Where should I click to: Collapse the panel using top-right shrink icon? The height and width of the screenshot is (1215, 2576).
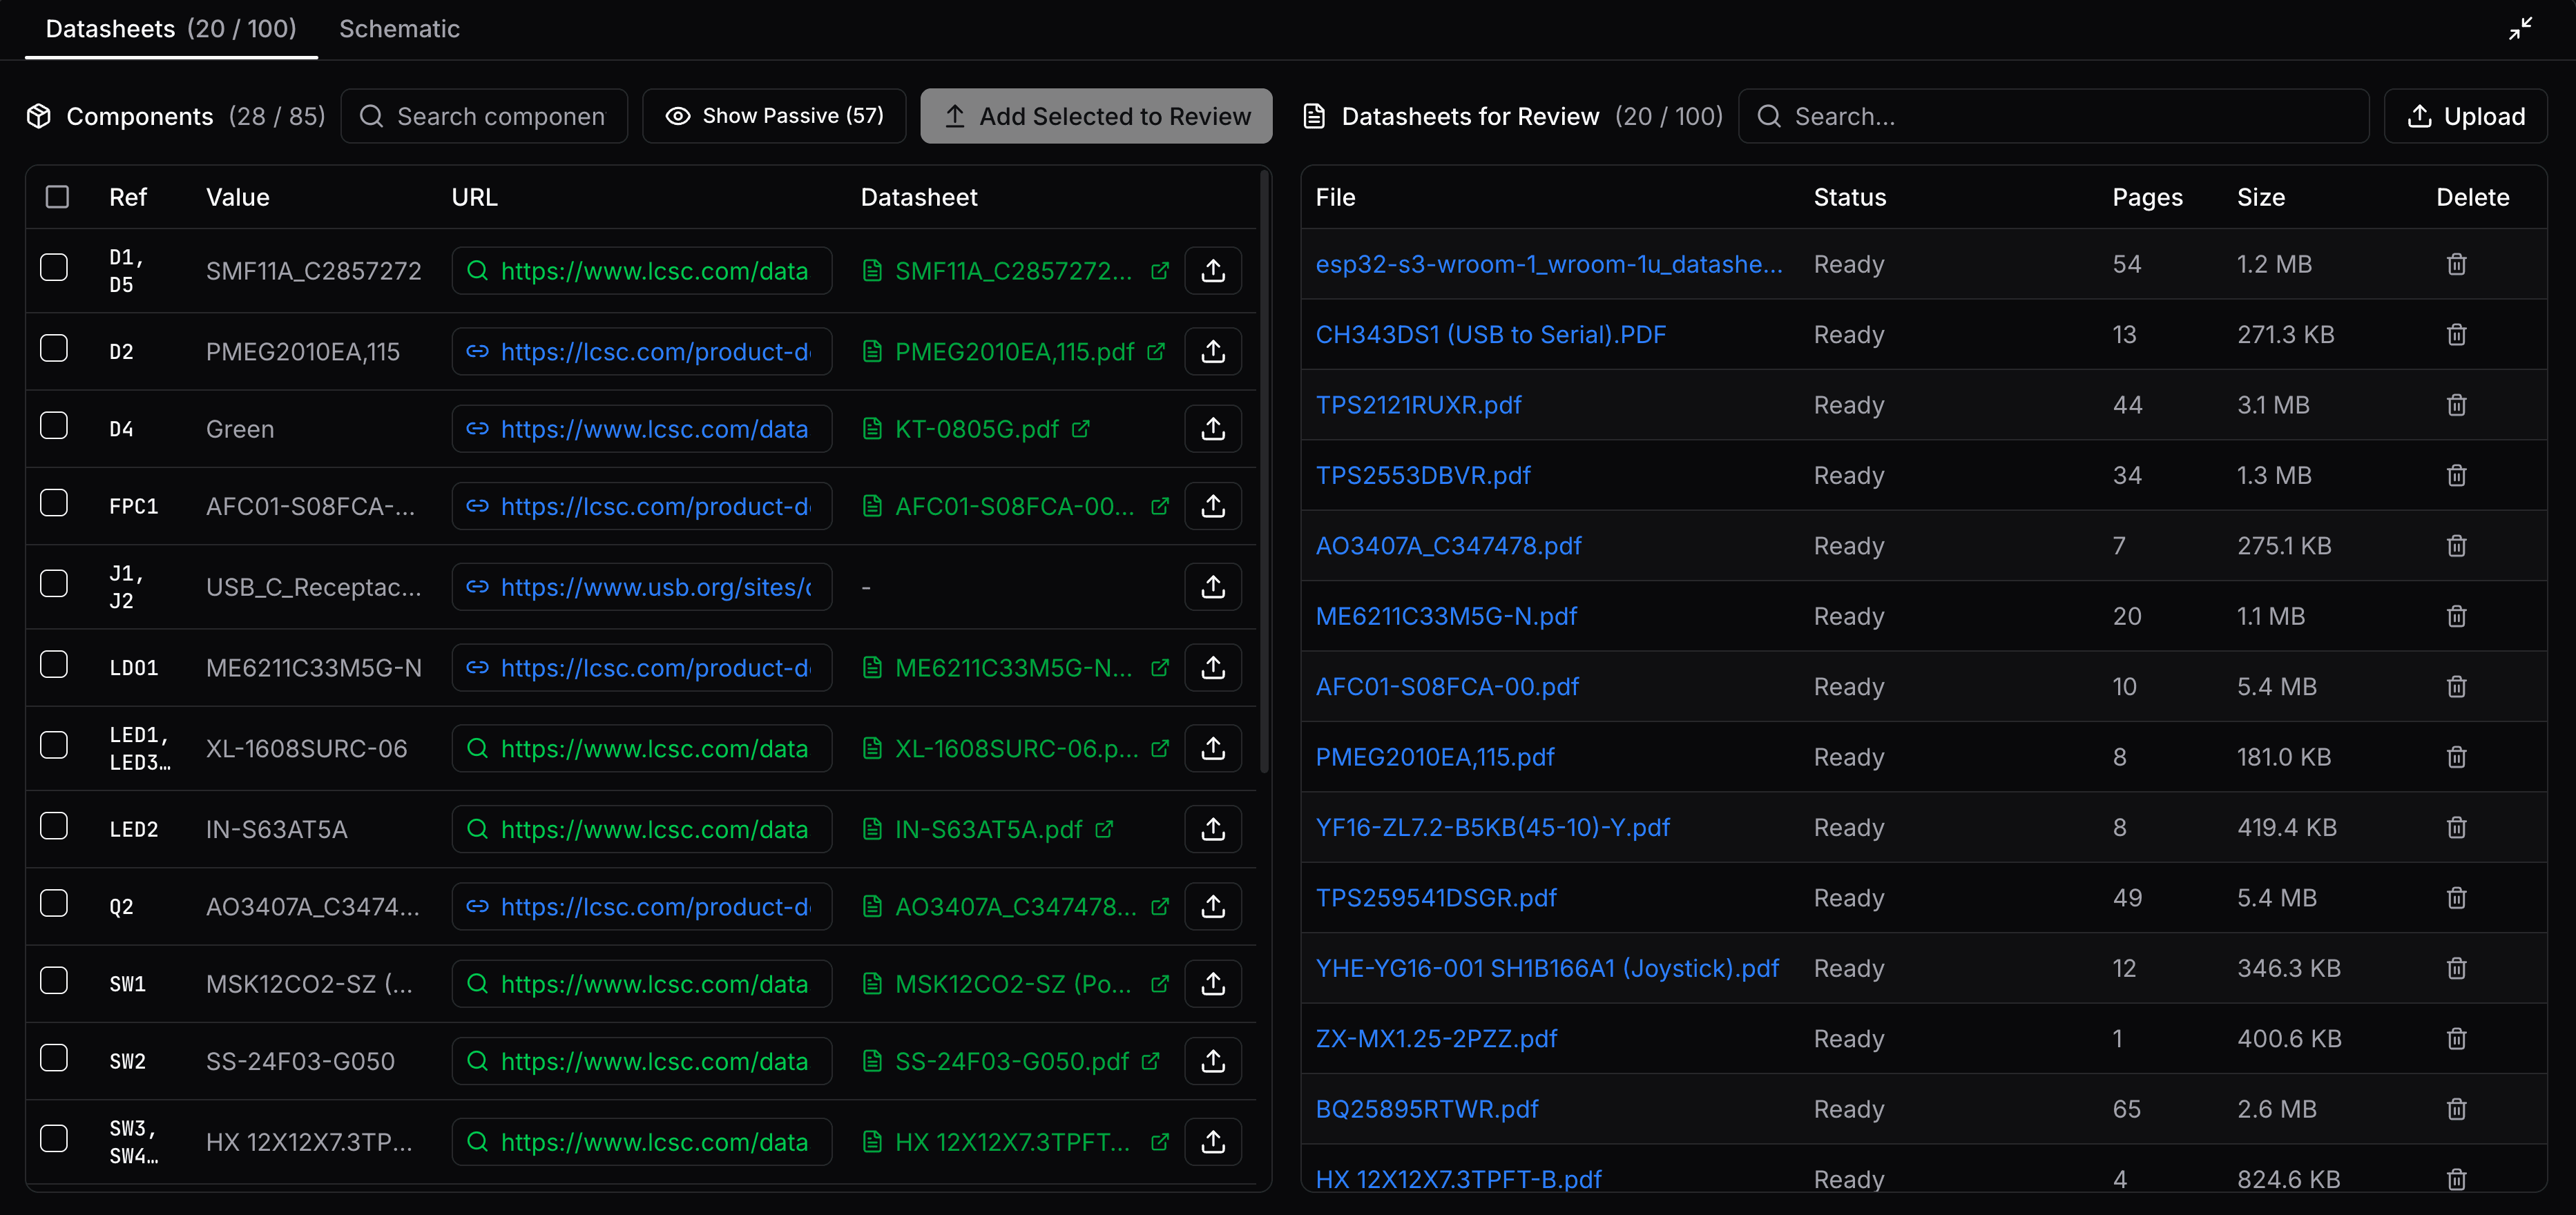coord(2520,28)
